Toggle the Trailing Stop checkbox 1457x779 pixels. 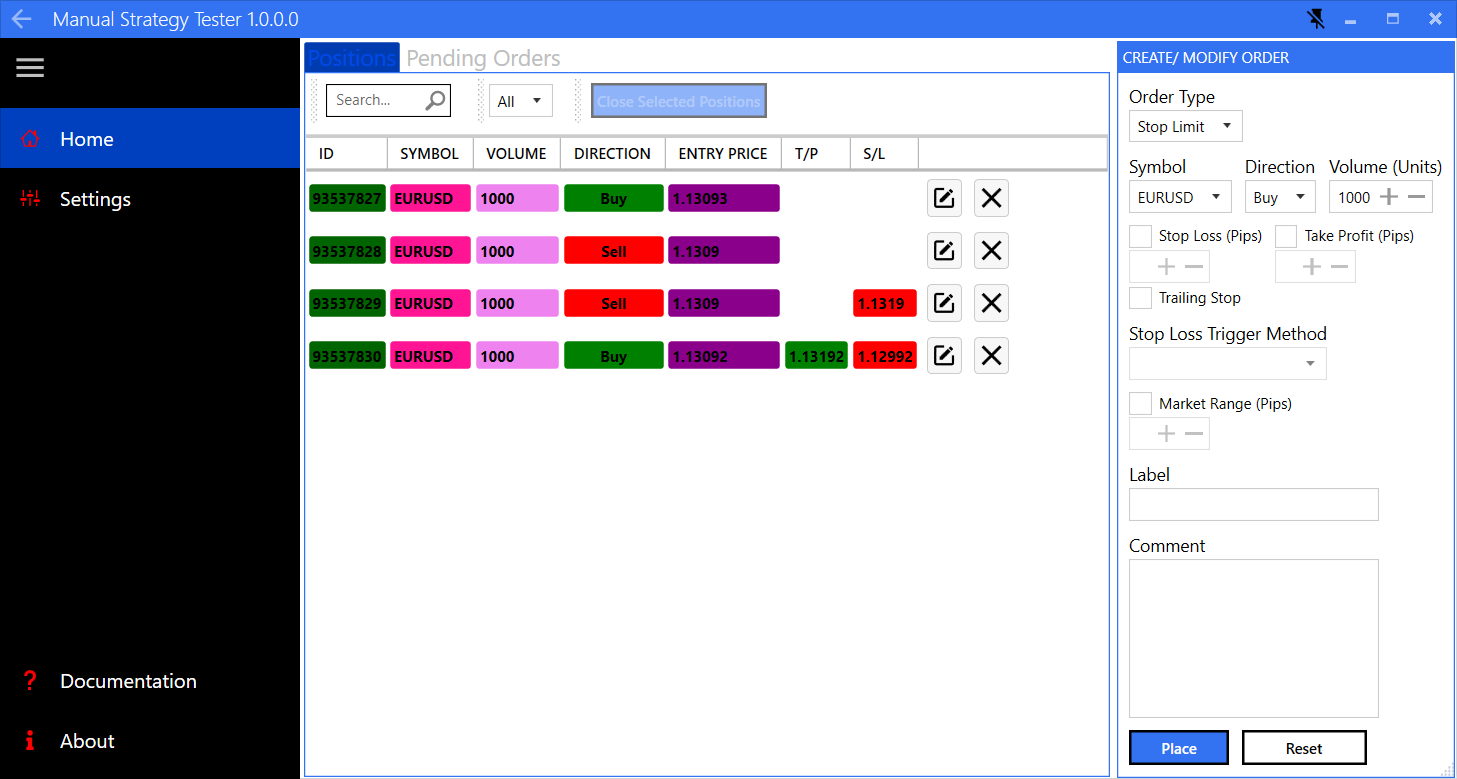1140,297
